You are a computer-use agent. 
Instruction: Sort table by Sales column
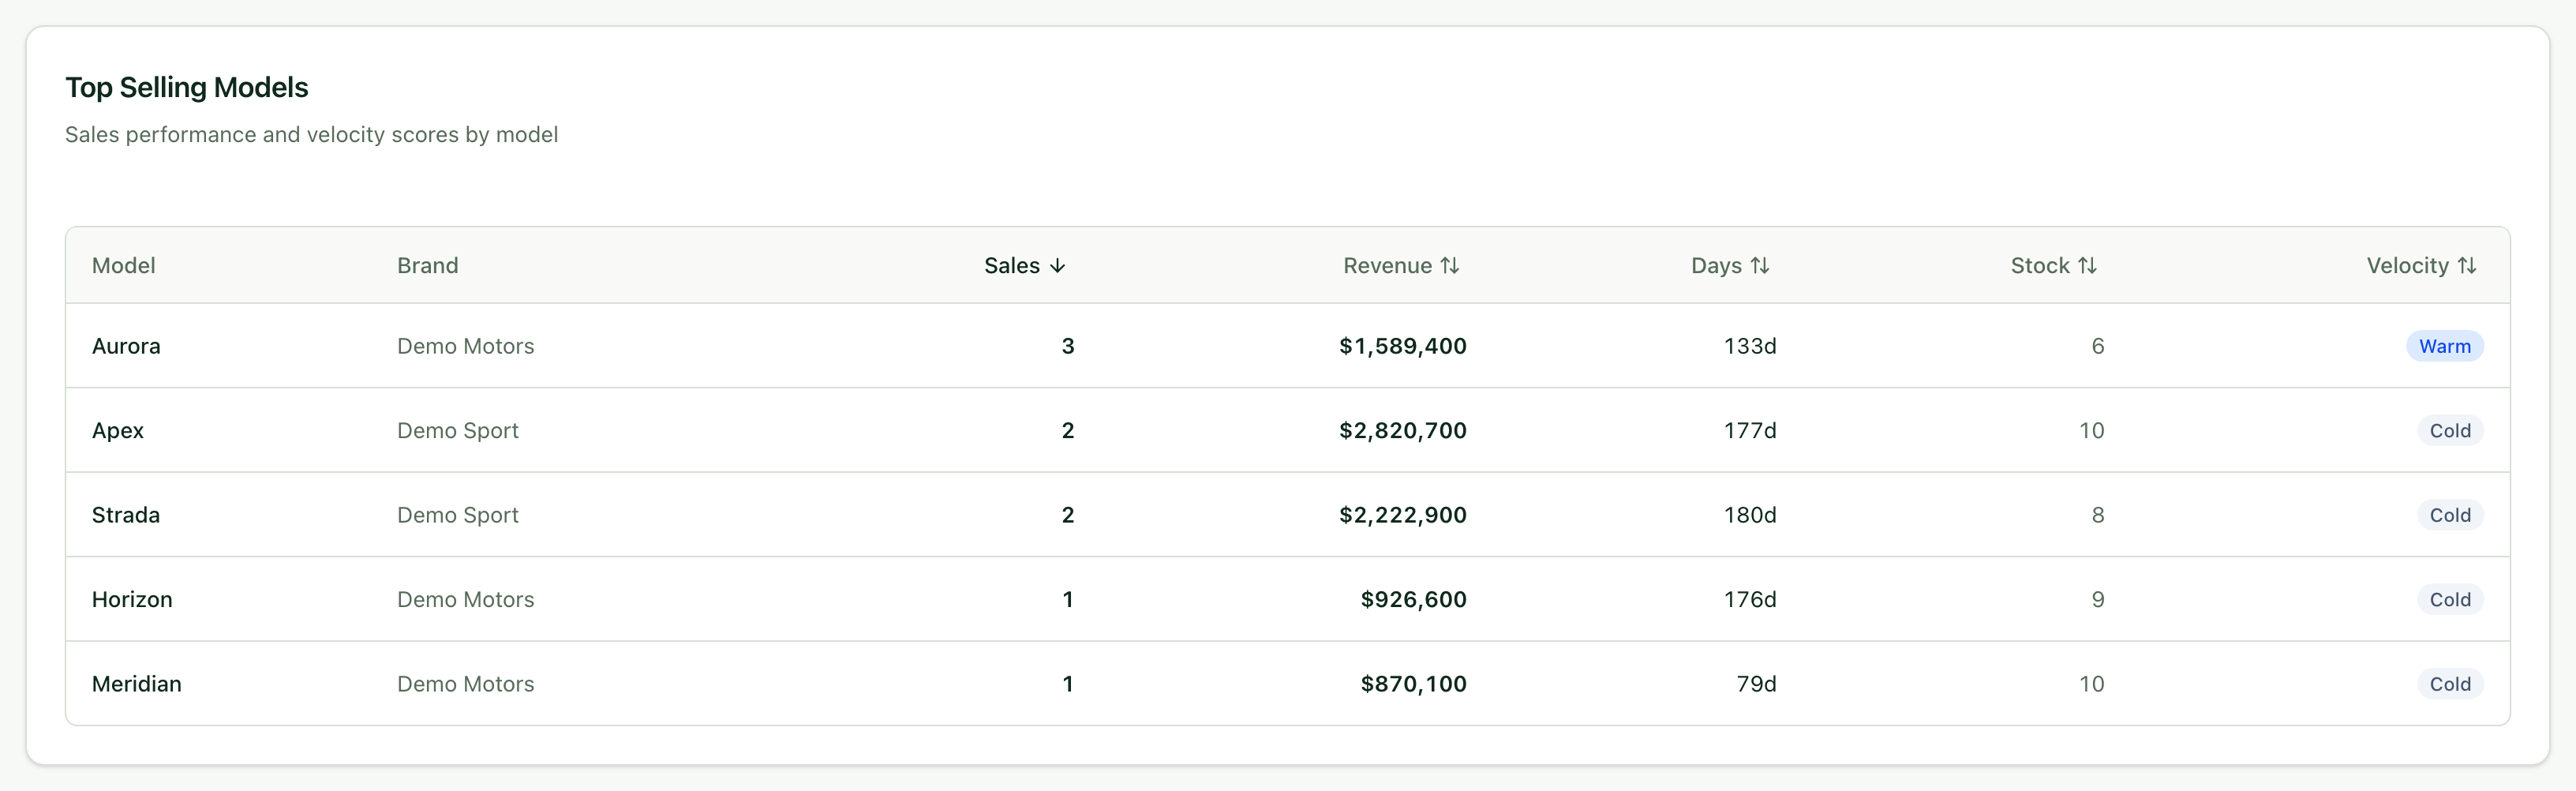click(x=1025, y=266)
